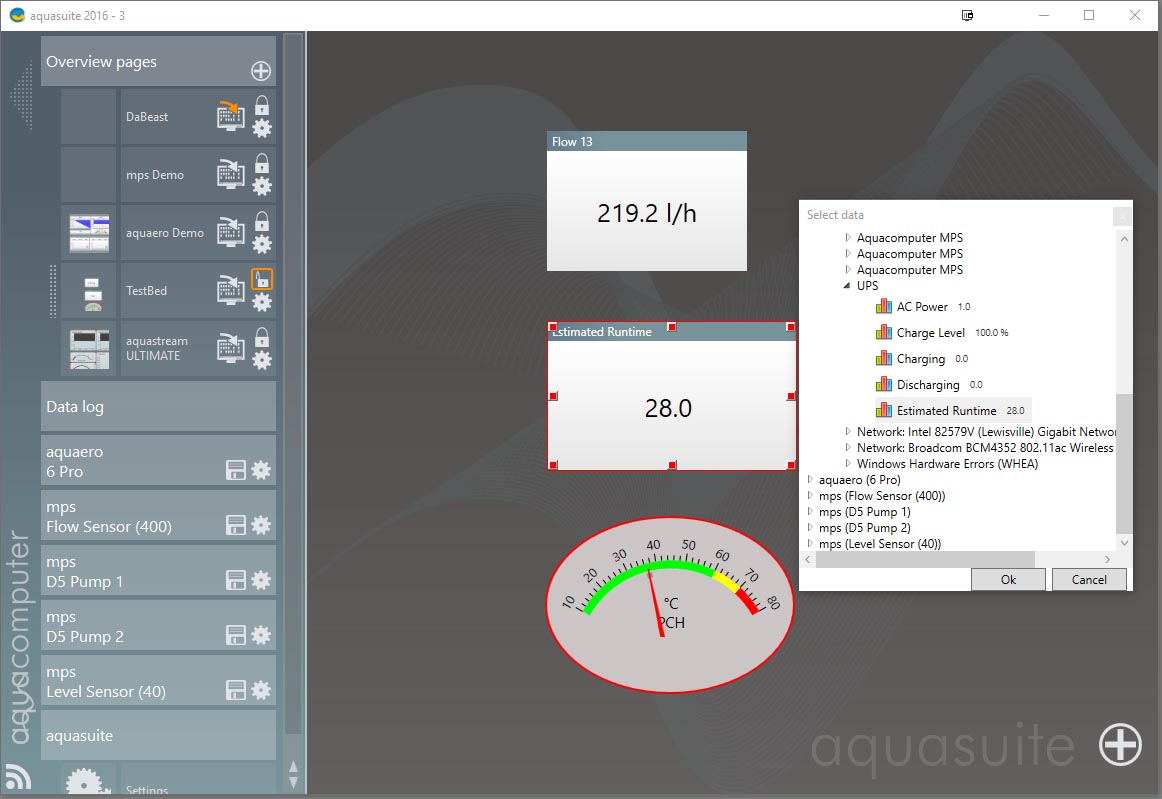This screenshot has height=799, width=1162.
Task: Toggle the lock on mps Demo page
Action: (261, 163)
